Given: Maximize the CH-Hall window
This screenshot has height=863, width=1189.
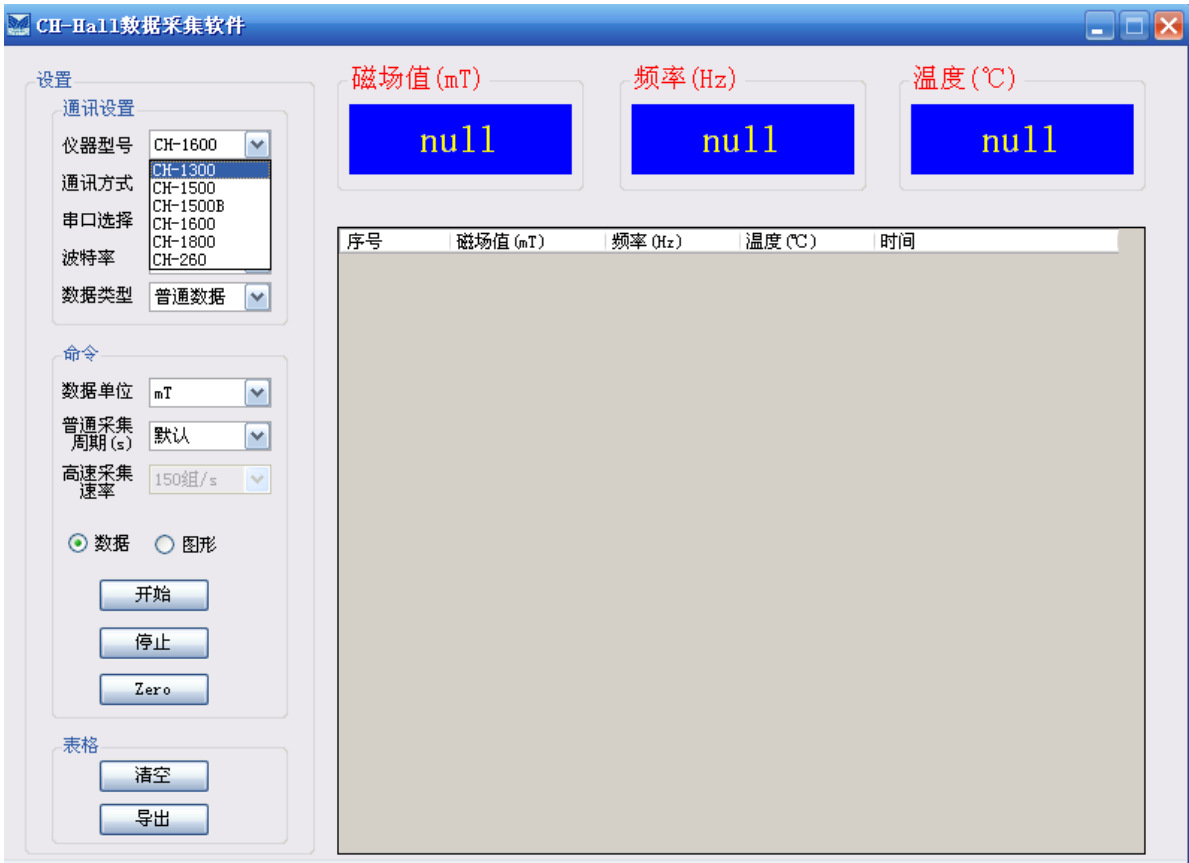Looking at the screenshot, I should (1134, 26).
